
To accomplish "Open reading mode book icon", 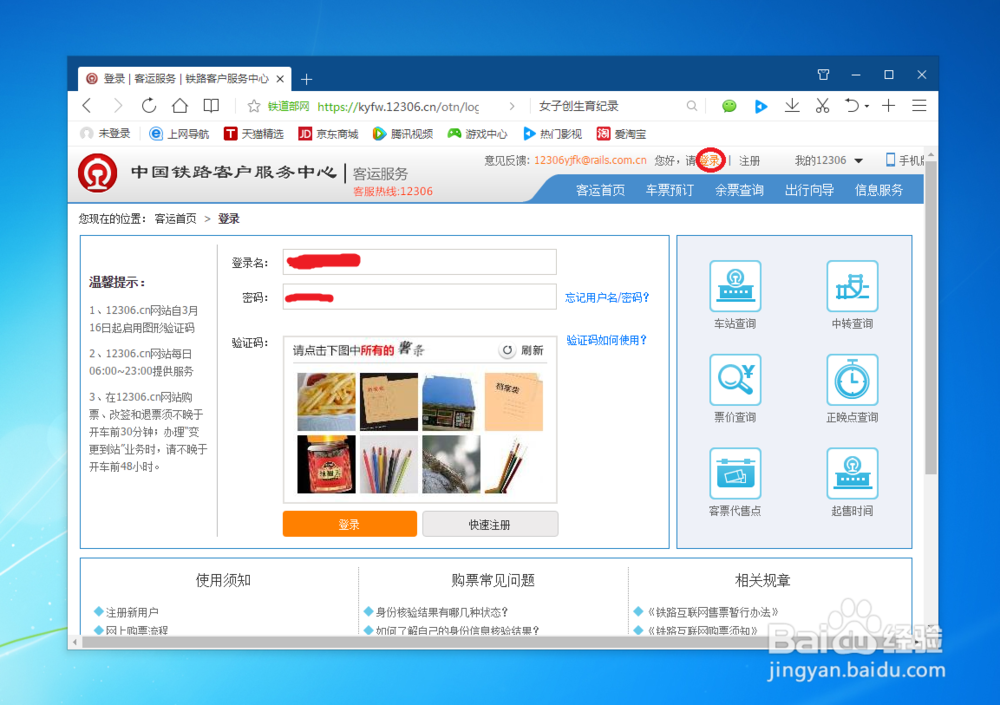I will (x=211, y=106).
